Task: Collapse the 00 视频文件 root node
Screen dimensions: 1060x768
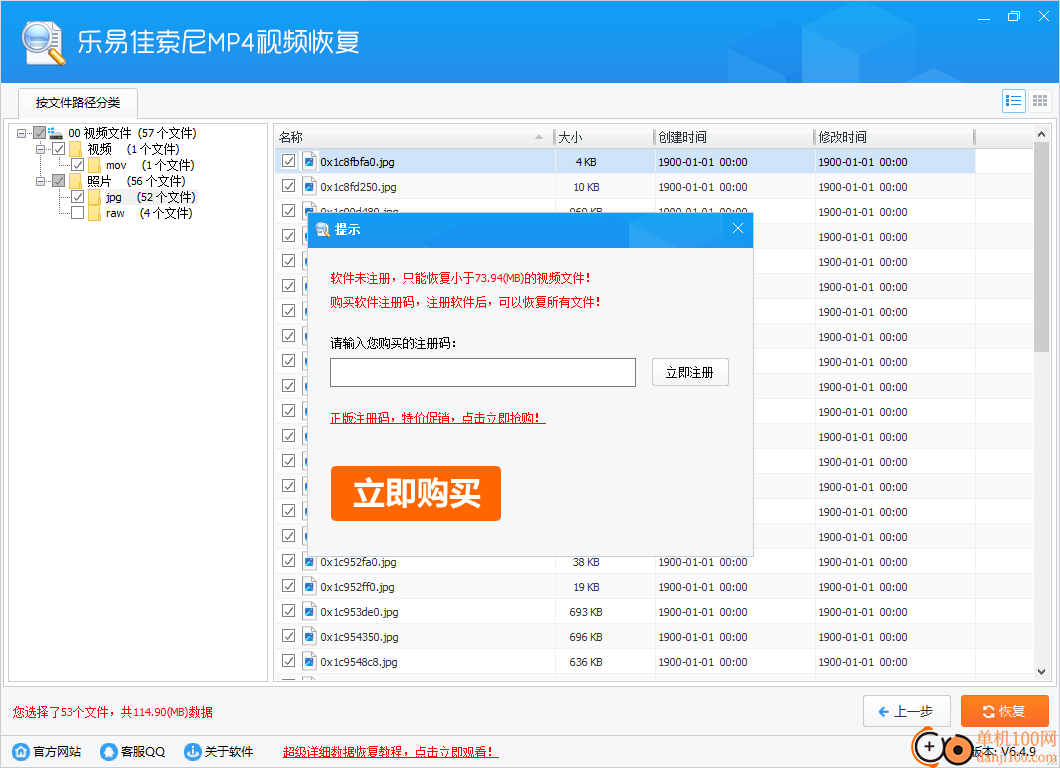Action: point(22,133)
